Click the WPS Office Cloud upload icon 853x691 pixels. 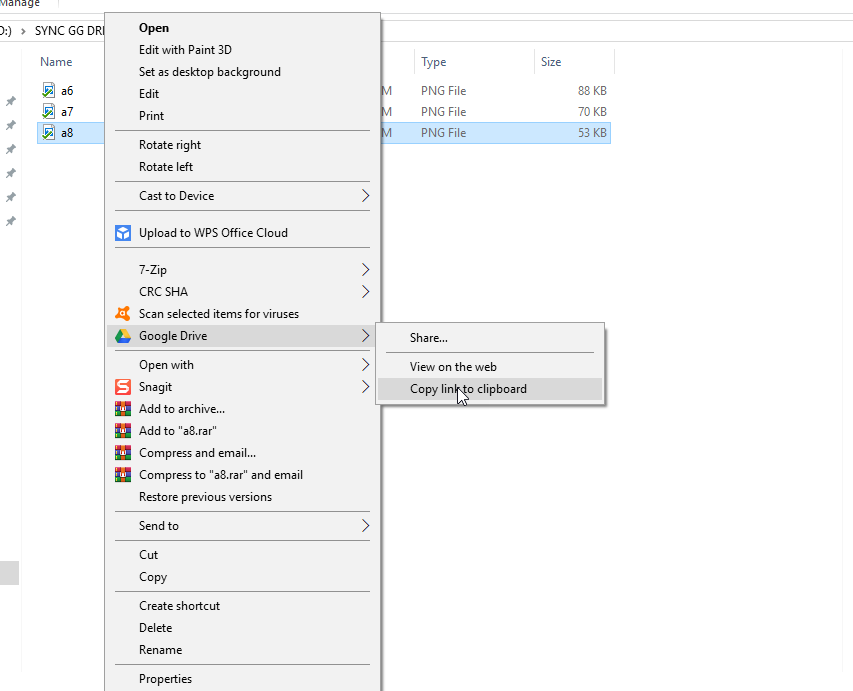[x=123, y=233]
